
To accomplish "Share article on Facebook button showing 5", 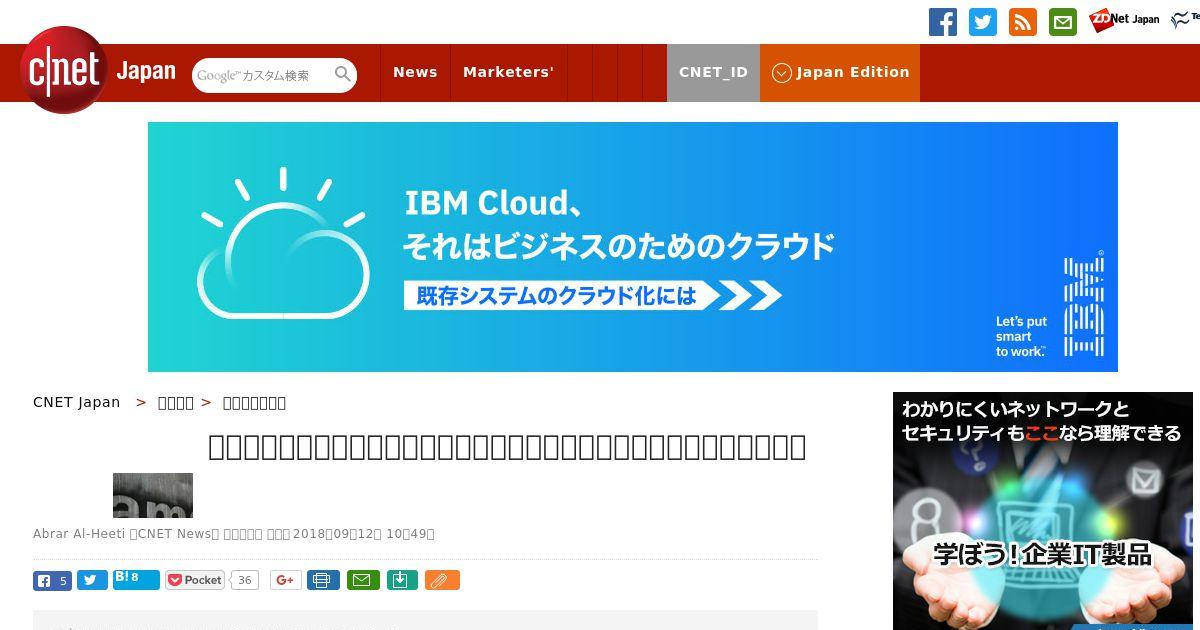I will (x=52, y=580).
